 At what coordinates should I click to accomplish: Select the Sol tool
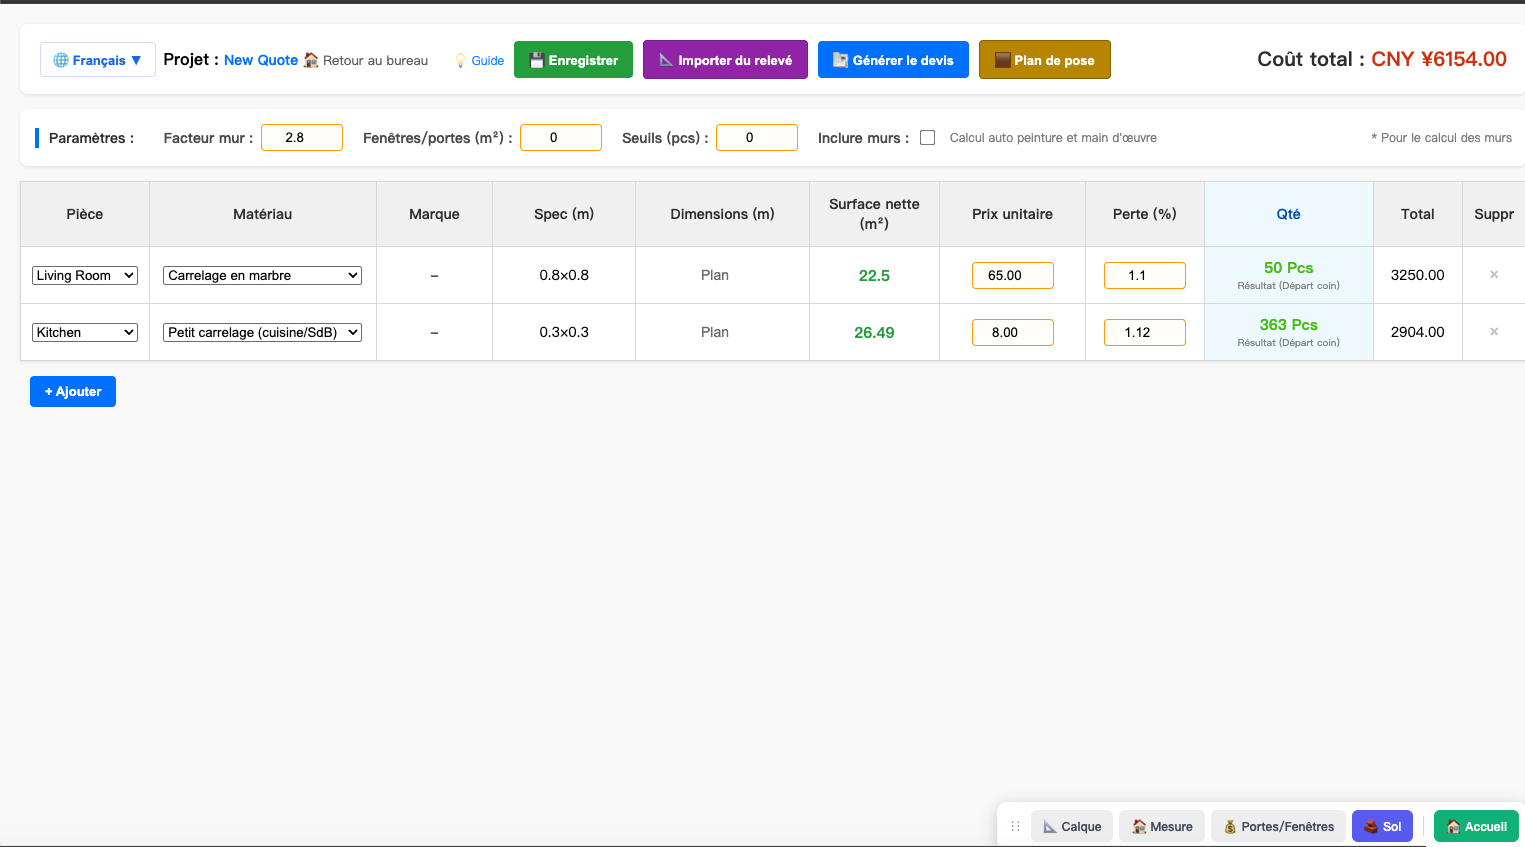1383,827
